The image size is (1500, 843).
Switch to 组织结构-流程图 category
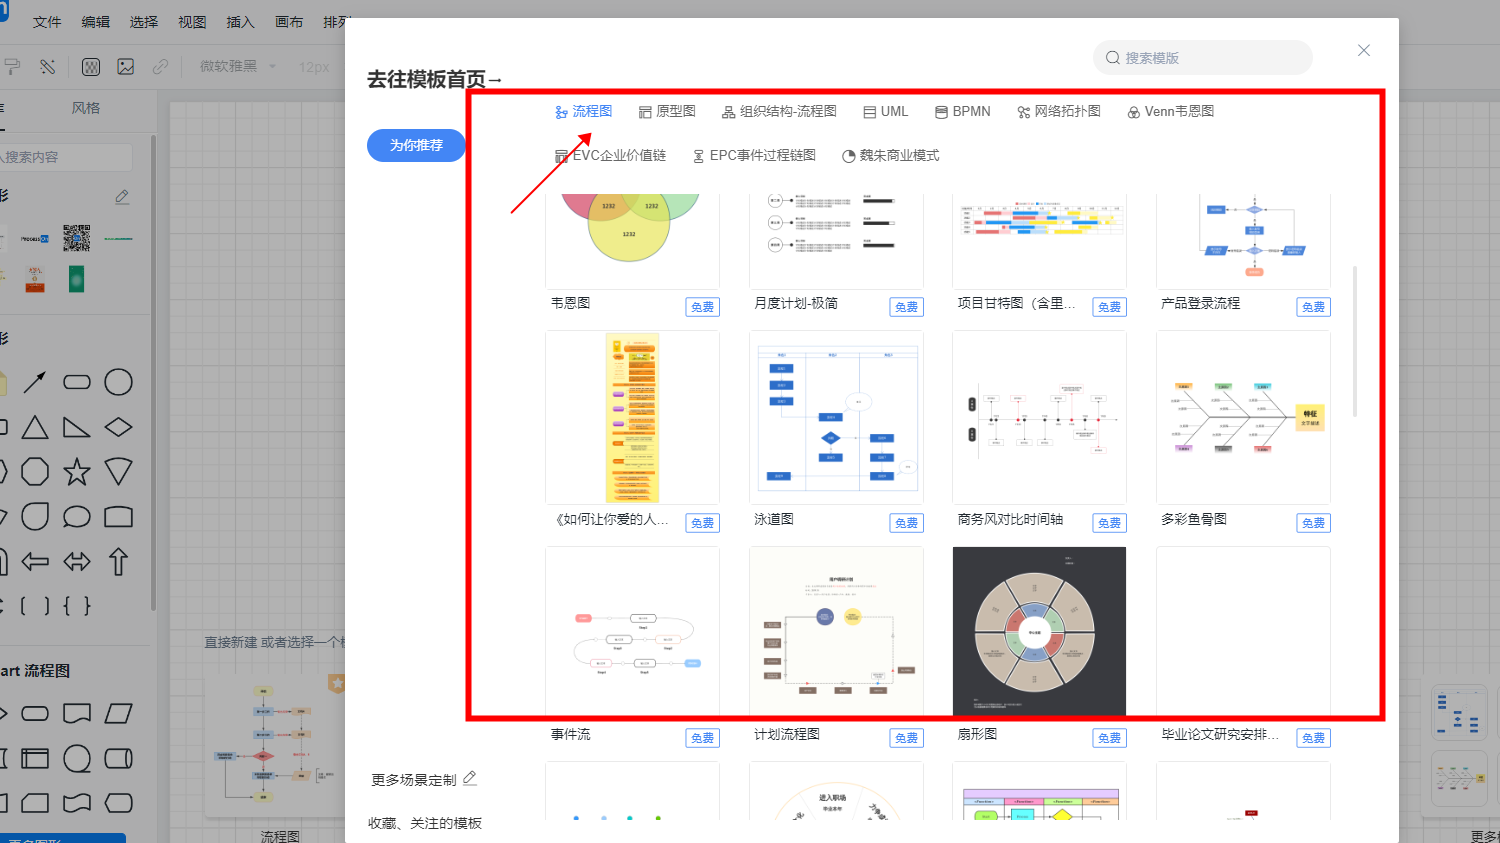[x=779, y=112]
